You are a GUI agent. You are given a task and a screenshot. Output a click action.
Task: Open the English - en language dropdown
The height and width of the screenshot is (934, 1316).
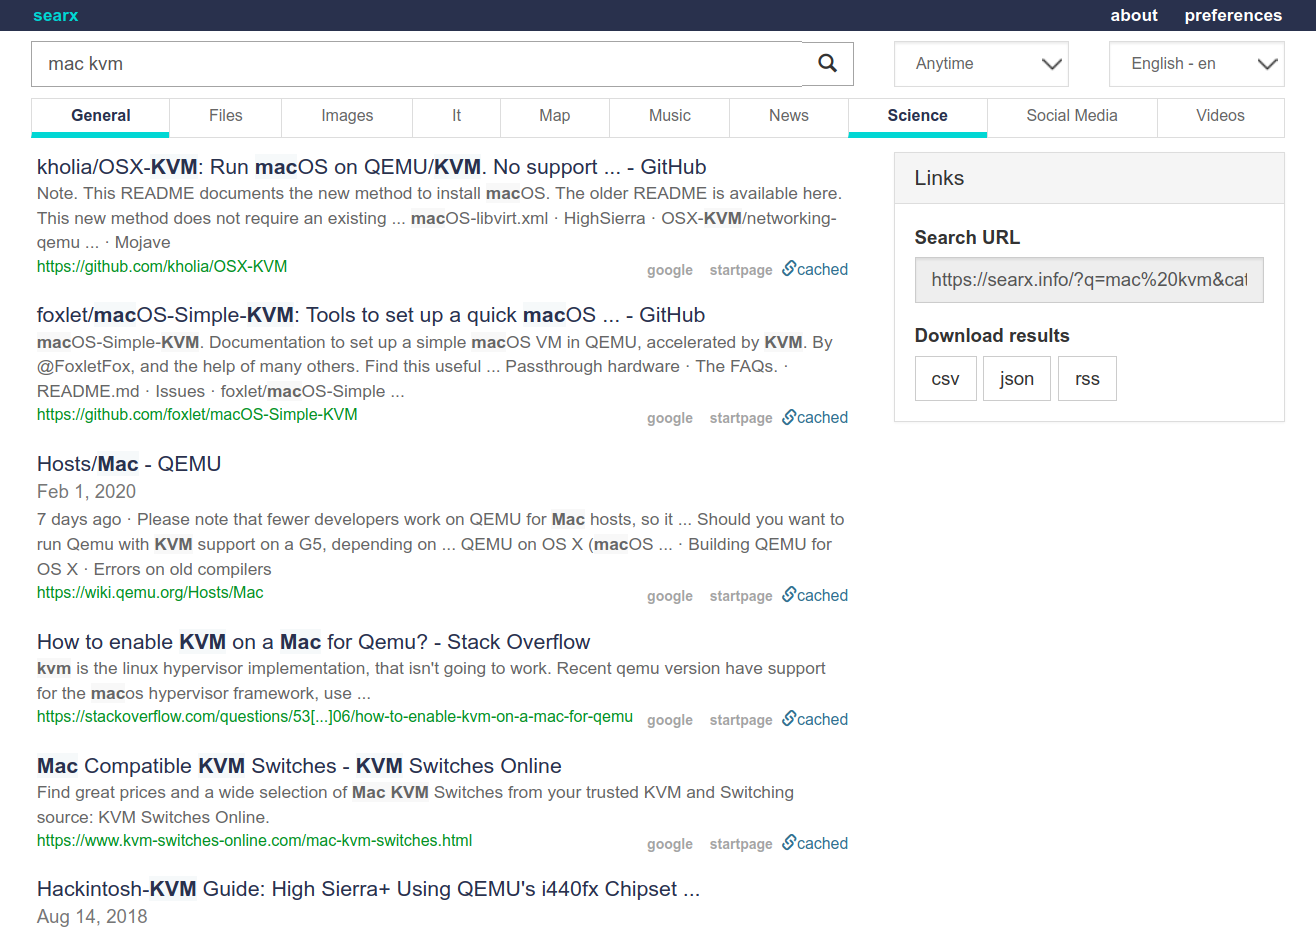[1197, 64]
